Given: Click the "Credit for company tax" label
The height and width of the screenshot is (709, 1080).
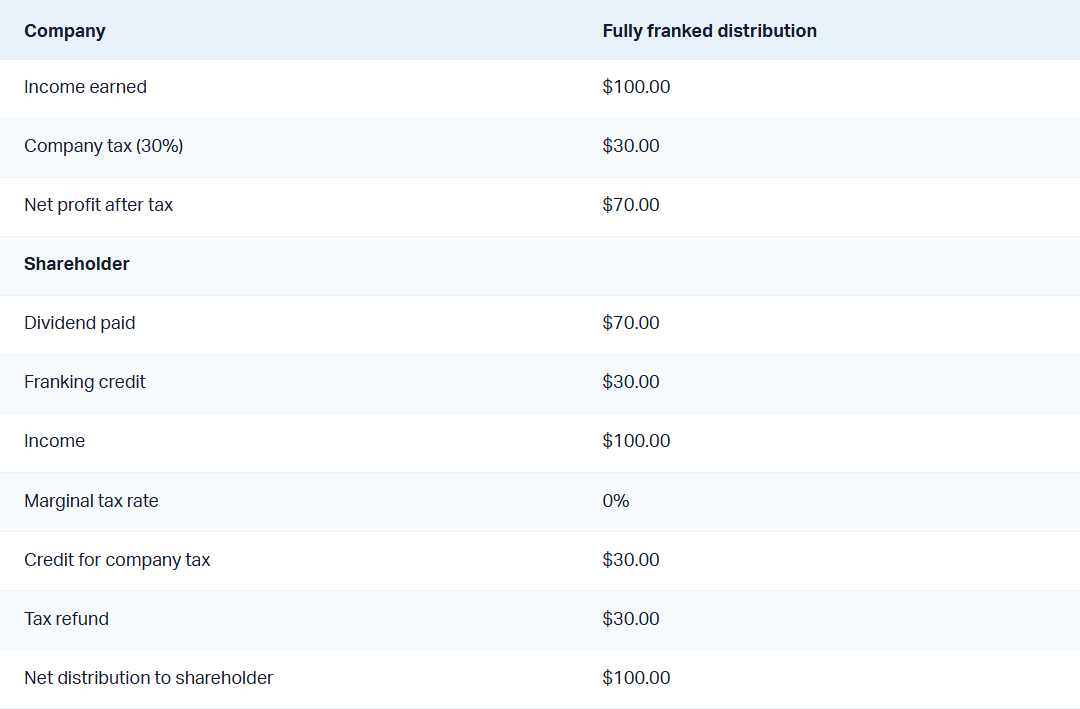Looking at the screenshot, I should 117,560.
